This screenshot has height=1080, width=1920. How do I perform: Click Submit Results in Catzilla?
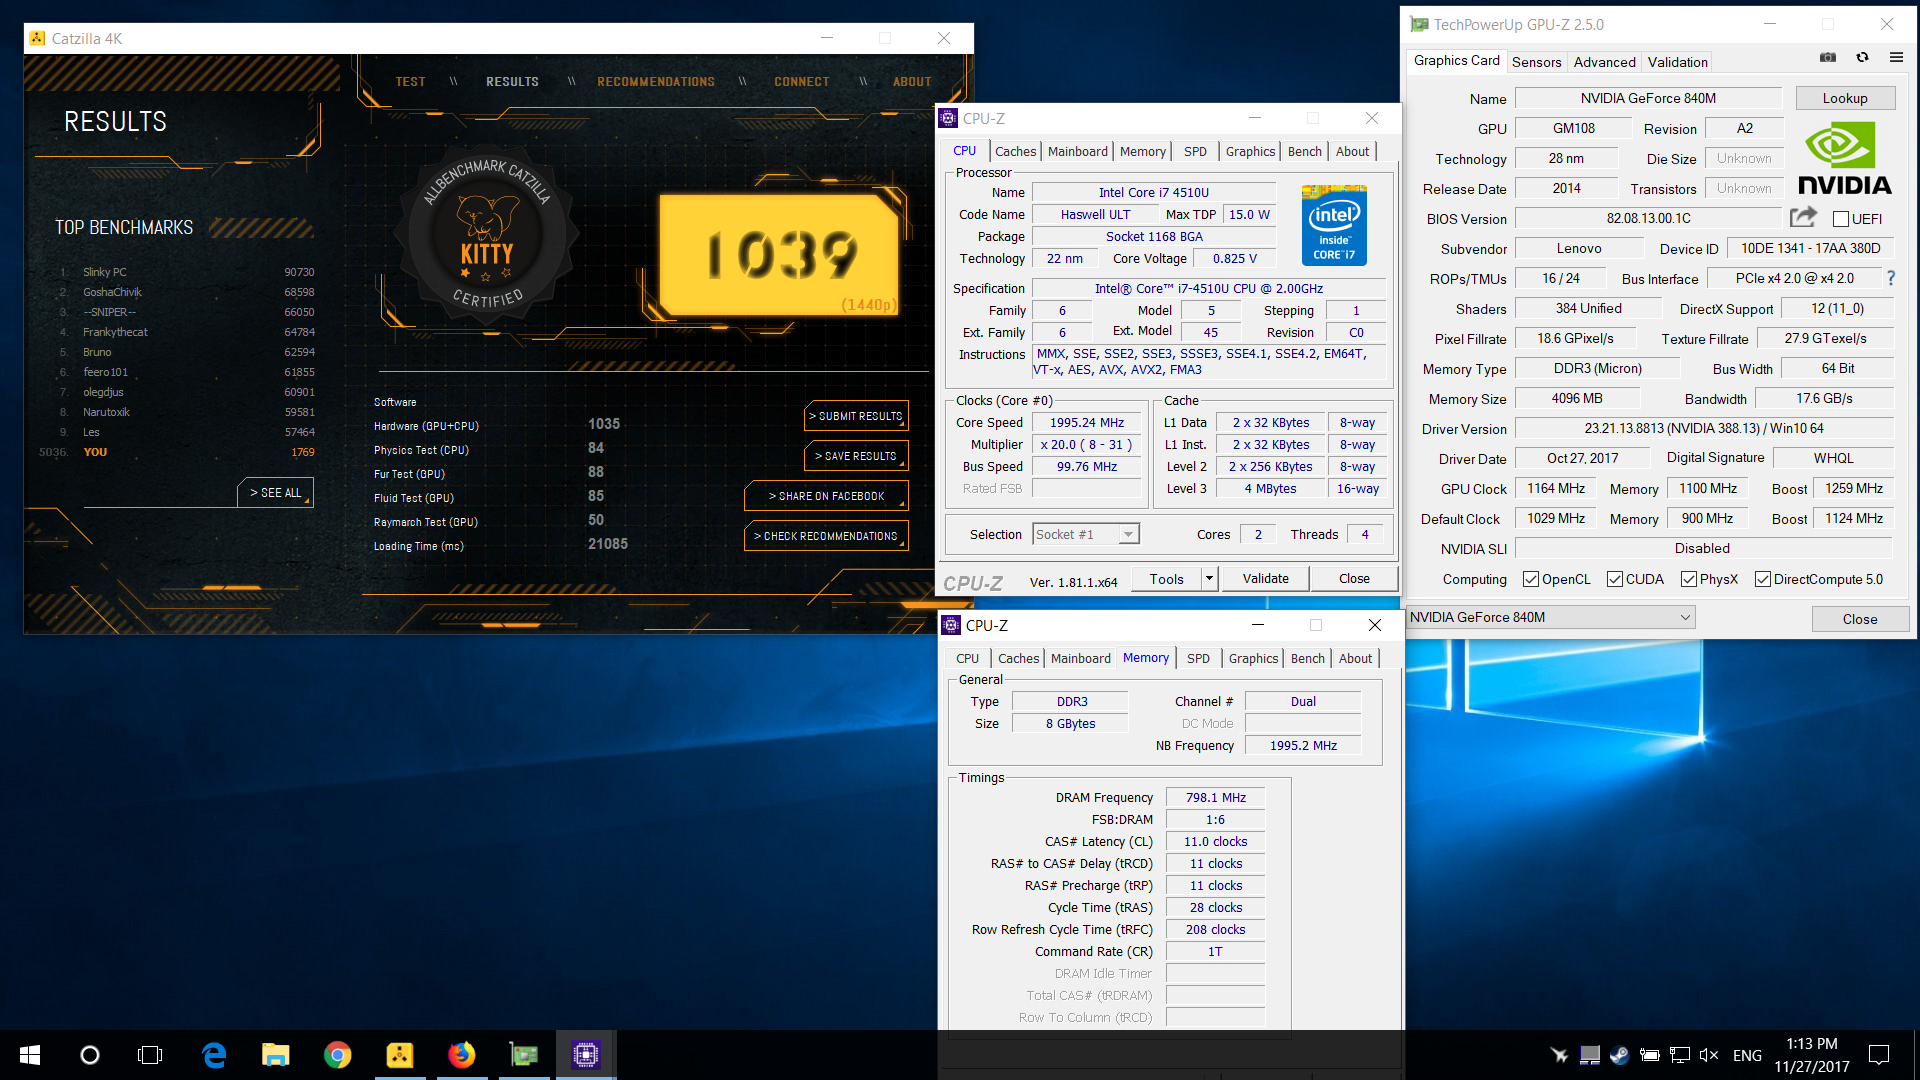[856, 416]
